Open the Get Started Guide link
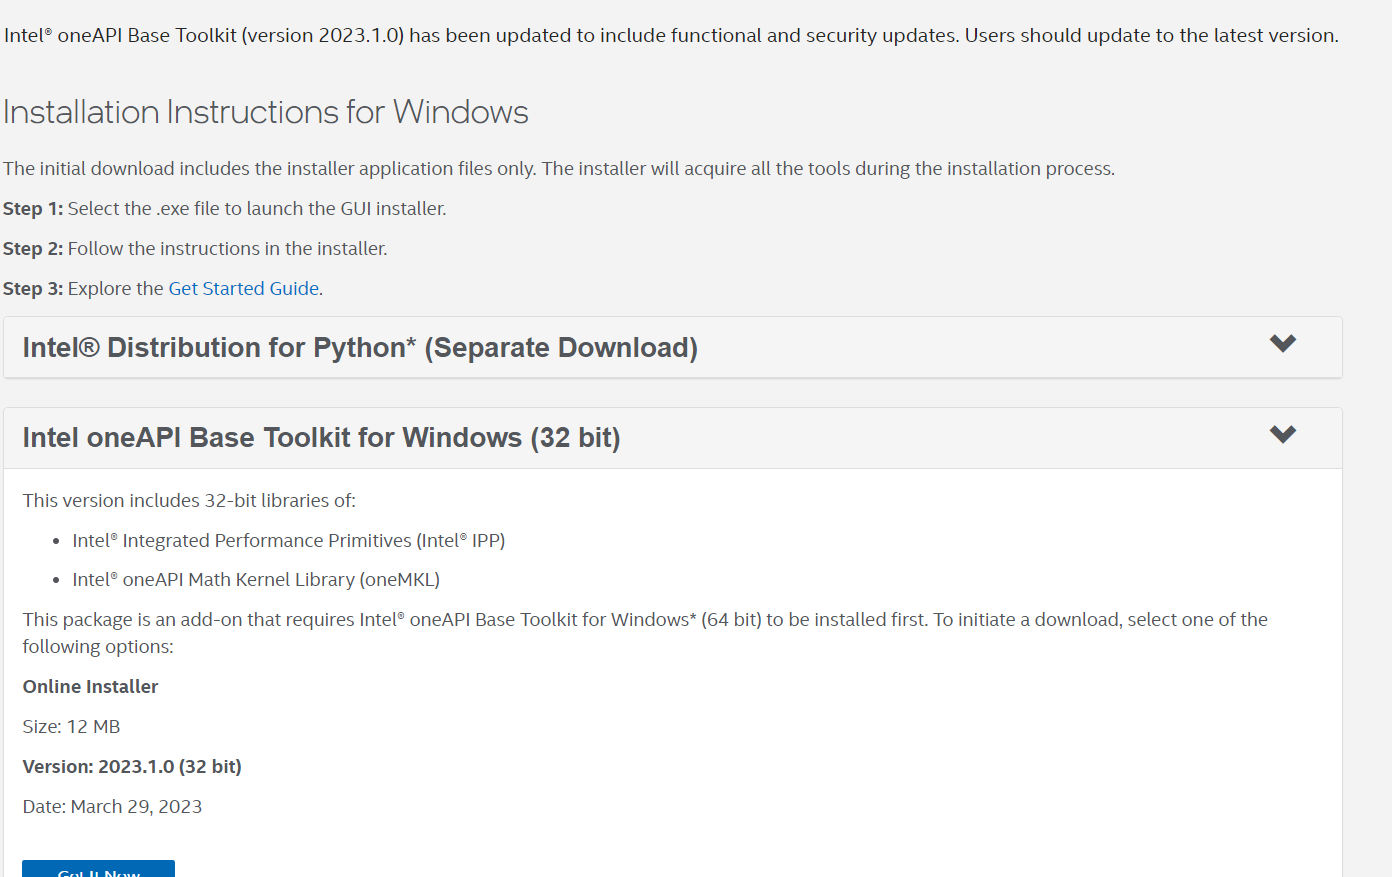The width and height of the screenshot is (1392, 877). pos(243,289)
